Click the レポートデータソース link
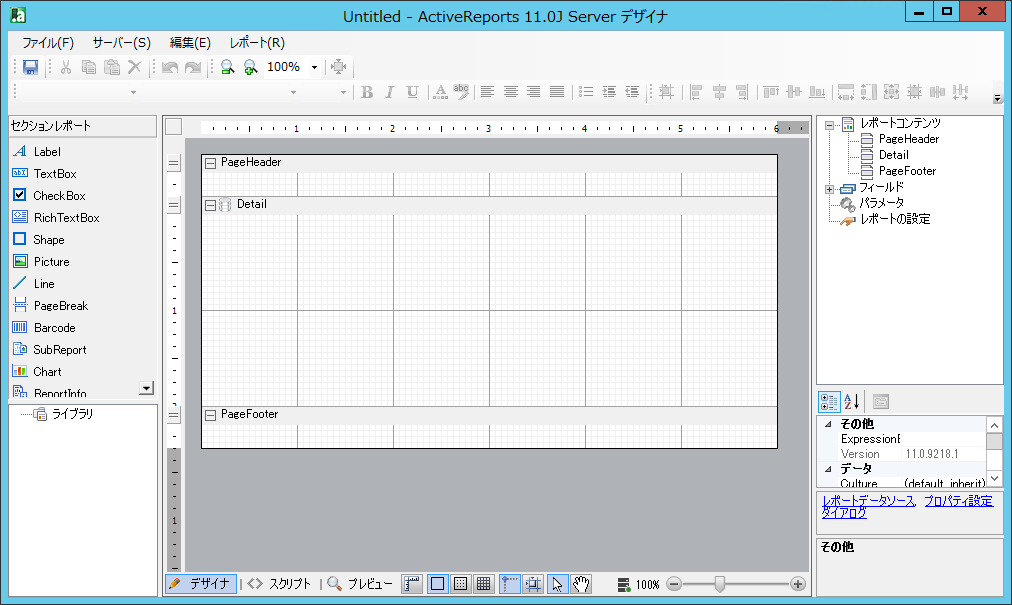Image resolution: width=1012 pixels, height=605 pixels. pyautogui.click(x=867, y=501)
